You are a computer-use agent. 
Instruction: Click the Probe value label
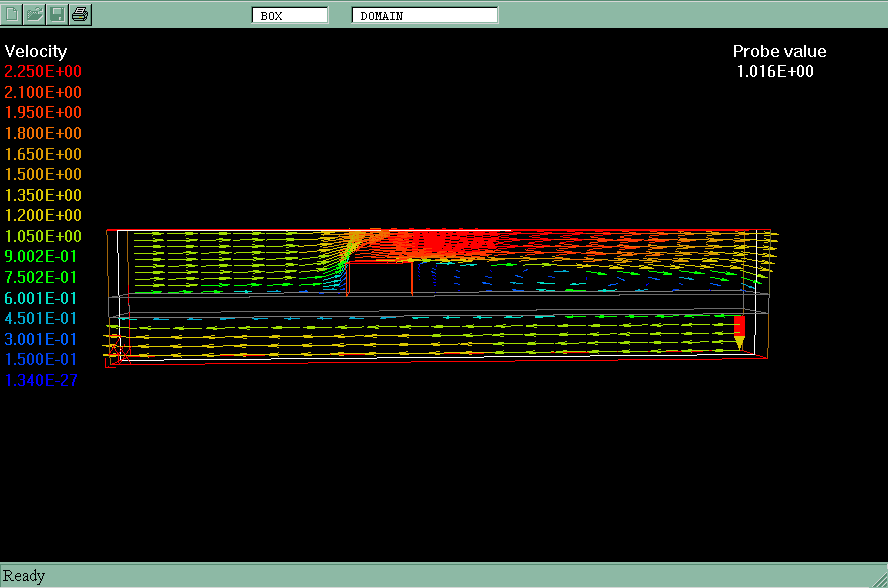pos(779,51)
